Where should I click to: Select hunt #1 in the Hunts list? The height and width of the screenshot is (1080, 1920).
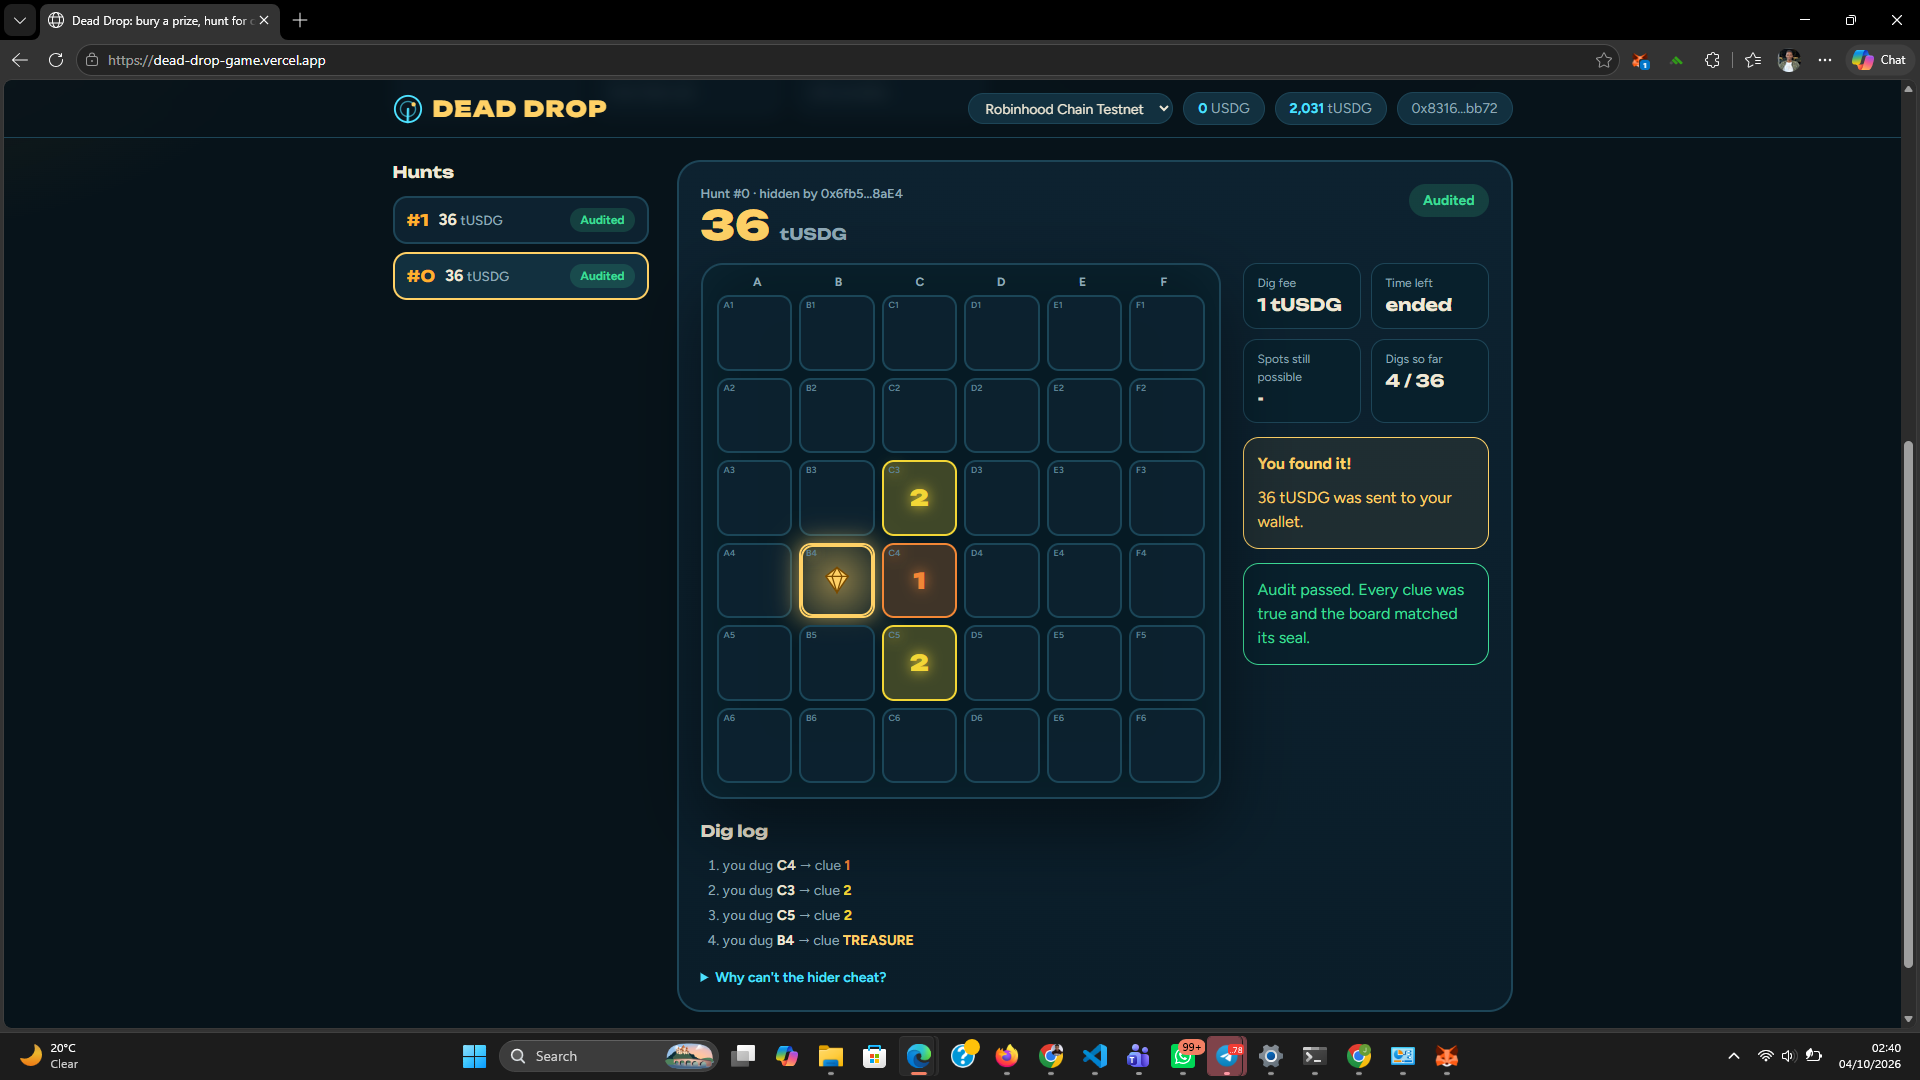(x=520, y=220)
